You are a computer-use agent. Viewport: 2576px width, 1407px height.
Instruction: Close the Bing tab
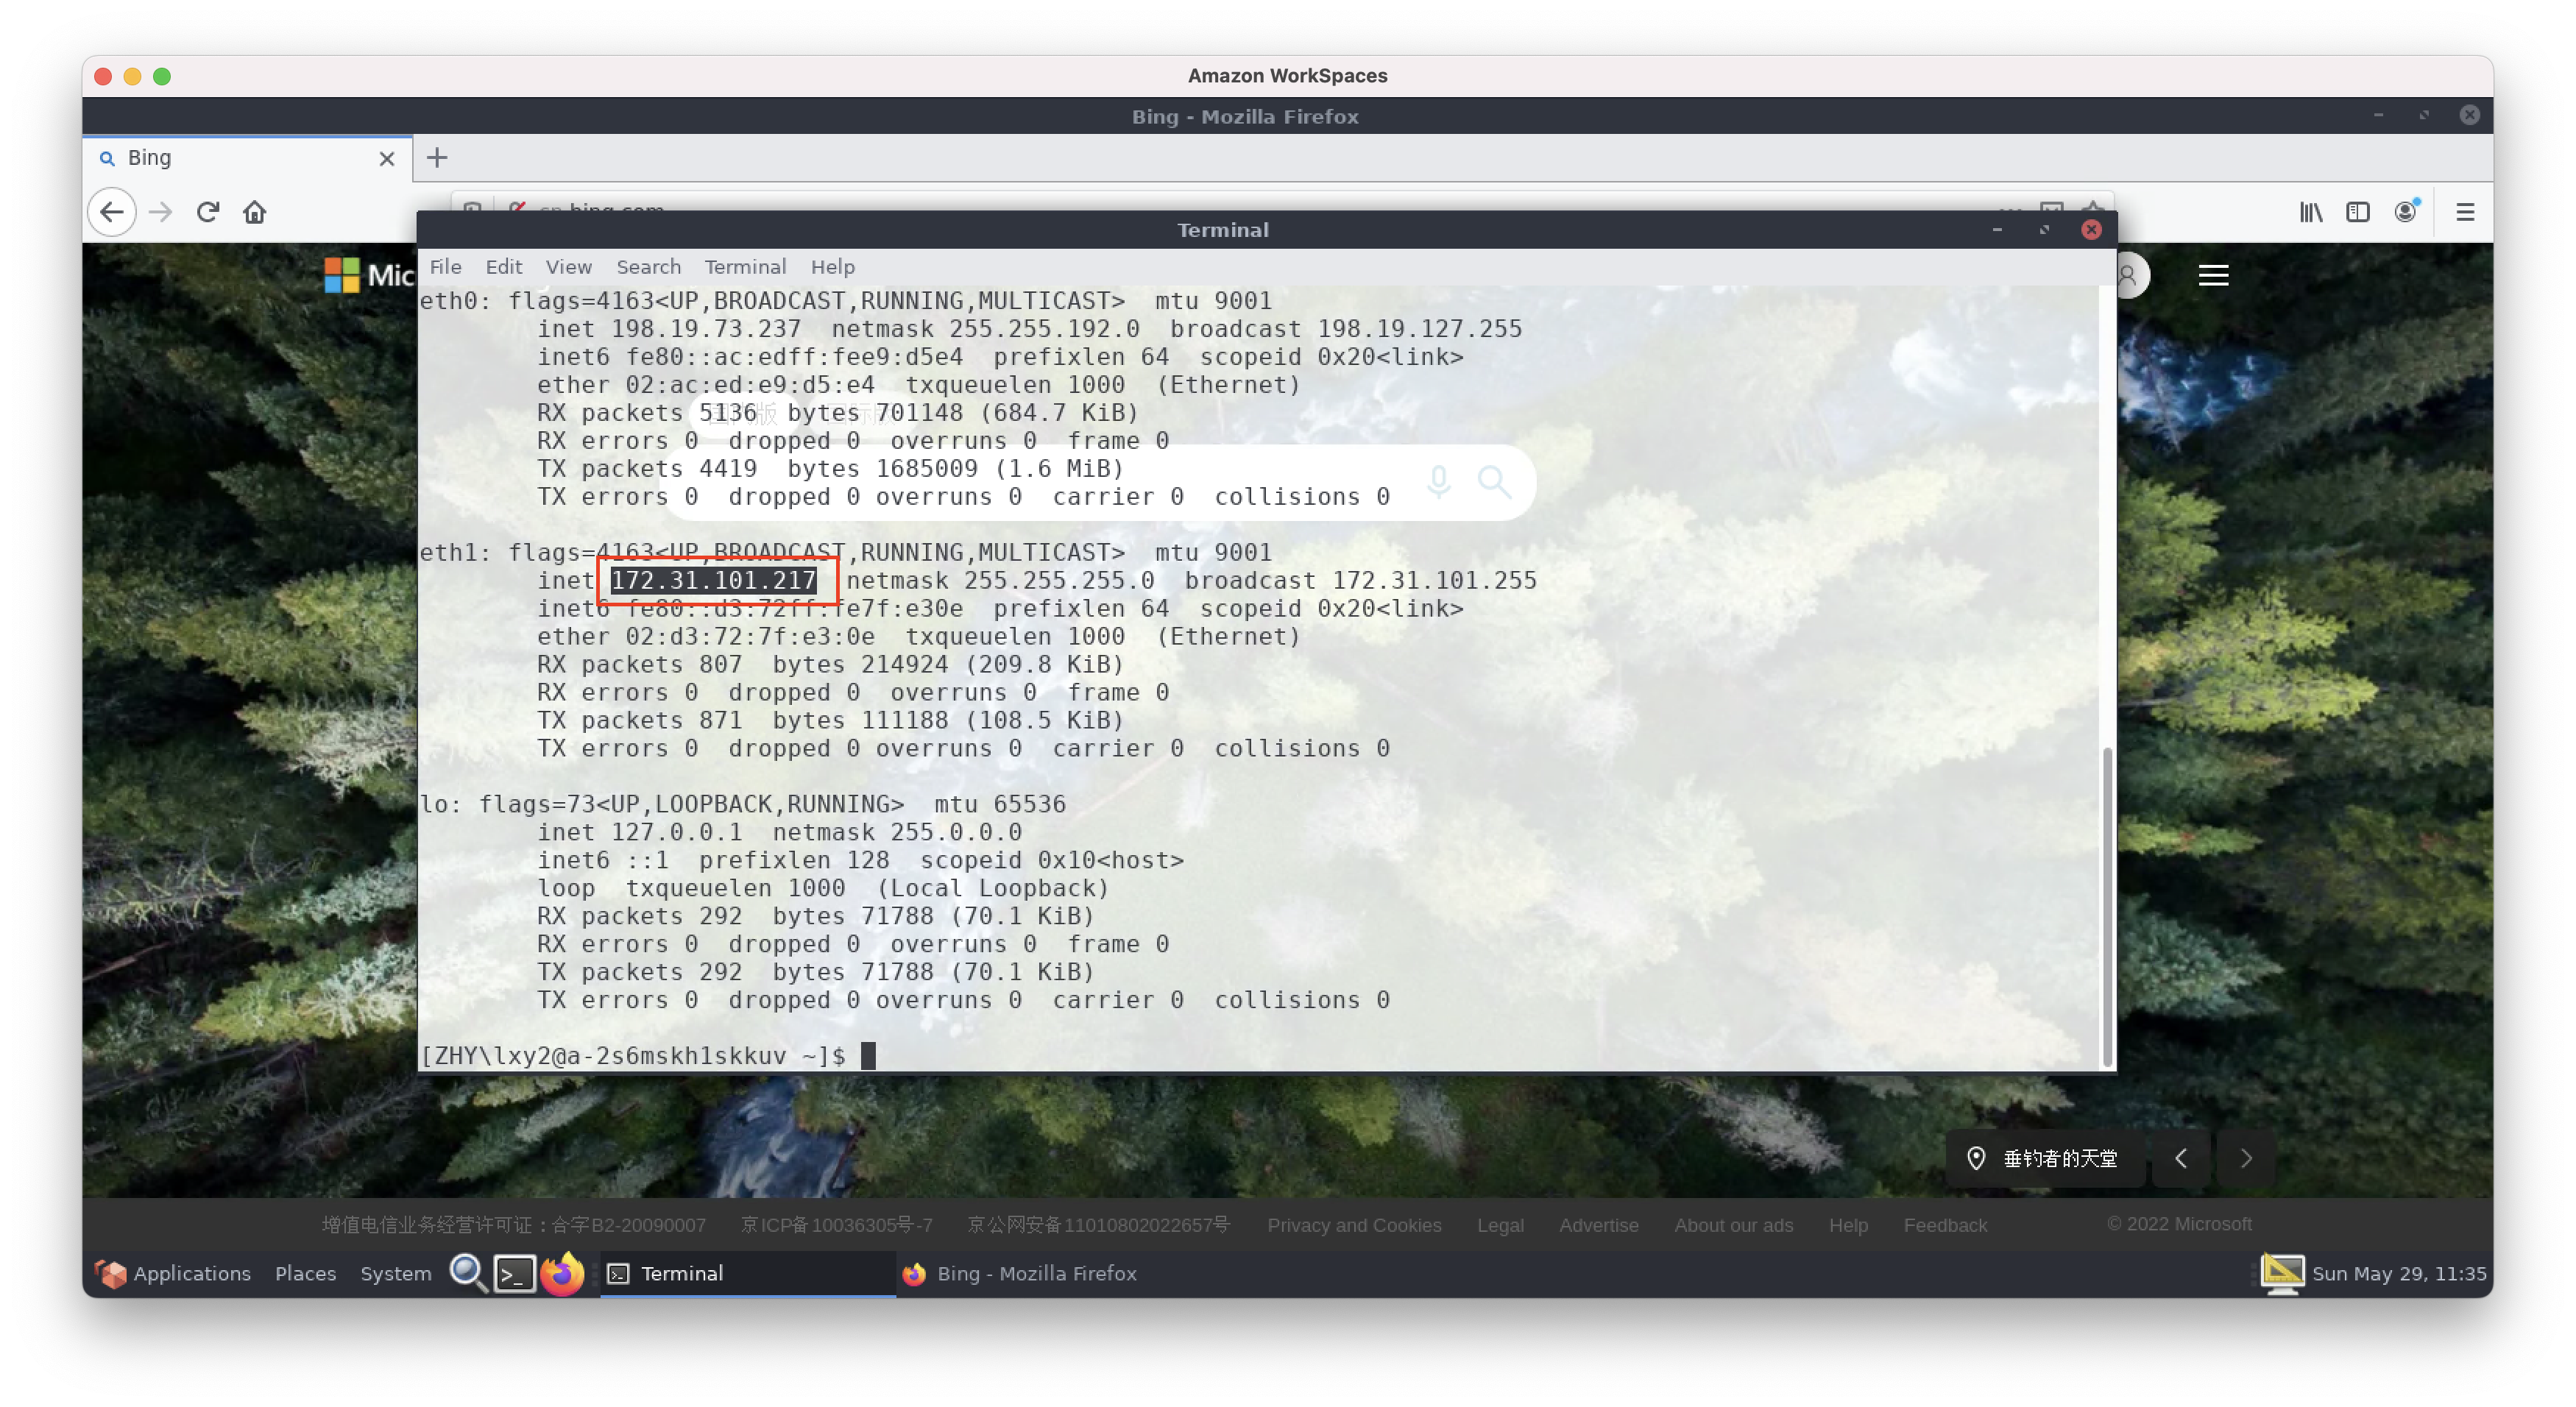coord(387,159)
